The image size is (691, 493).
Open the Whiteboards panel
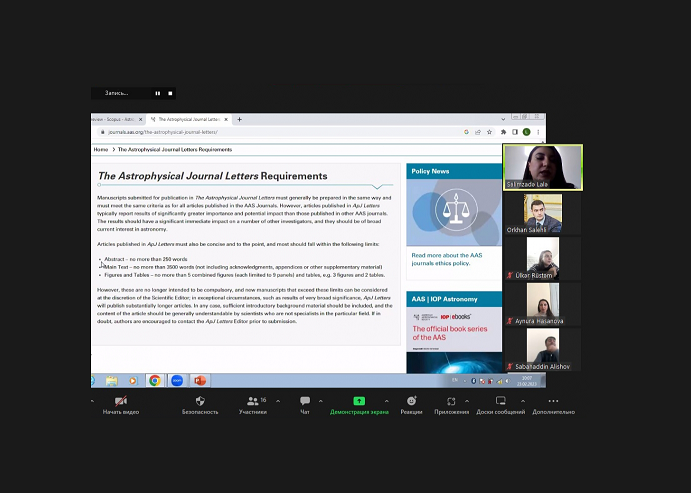pos(500,401)
